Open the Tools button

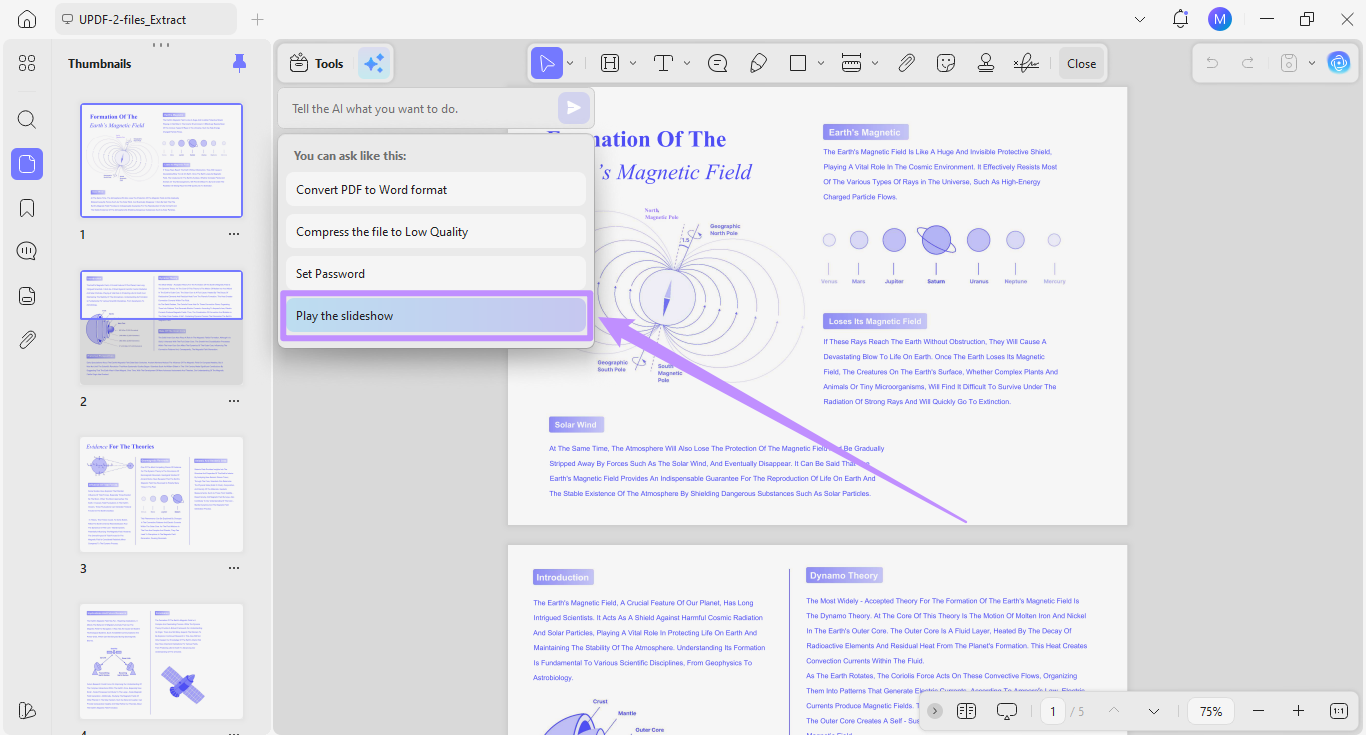point(316,63)
